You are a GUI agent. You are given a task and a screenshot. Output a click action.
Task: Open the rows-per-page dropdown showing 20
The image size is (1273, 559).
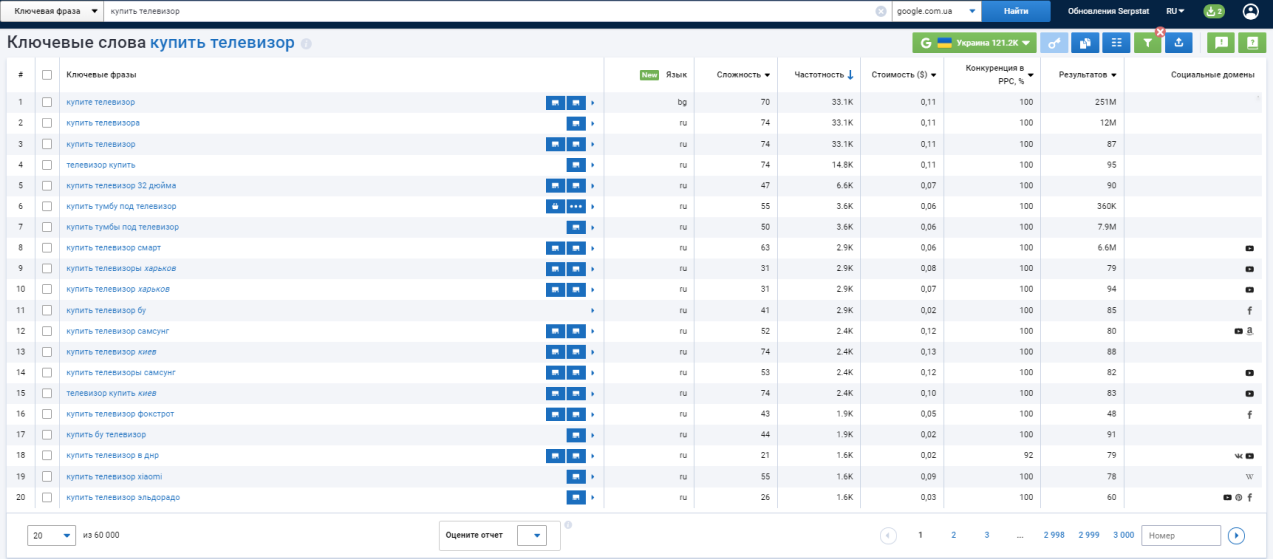point(52,535)
